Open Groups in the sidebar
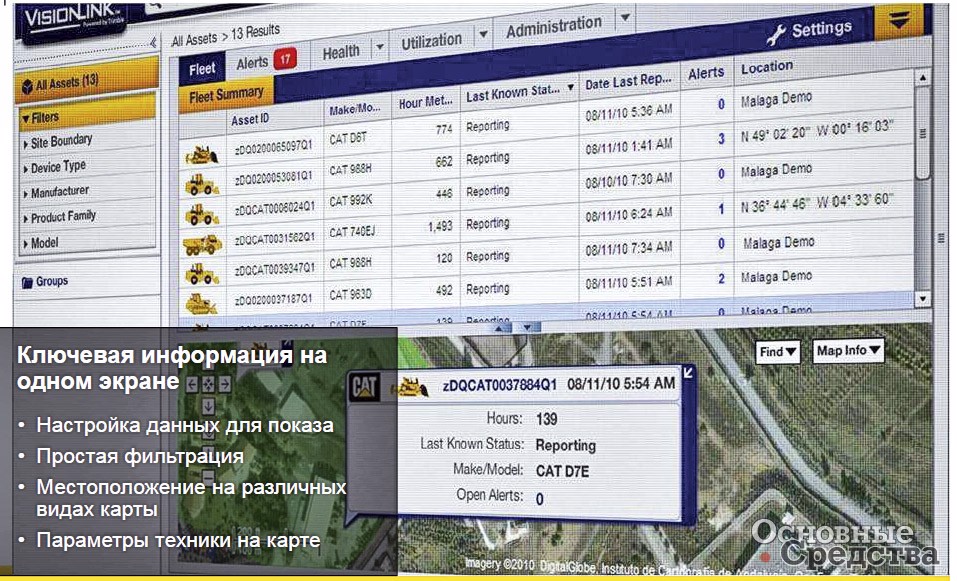 tap(52, 281)
